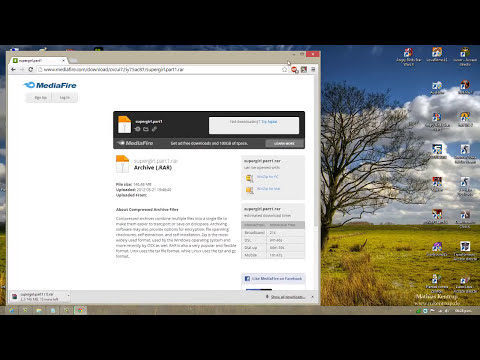Open the dropdown arrow on downloaded file
The image size is (480, 360).
68,296
